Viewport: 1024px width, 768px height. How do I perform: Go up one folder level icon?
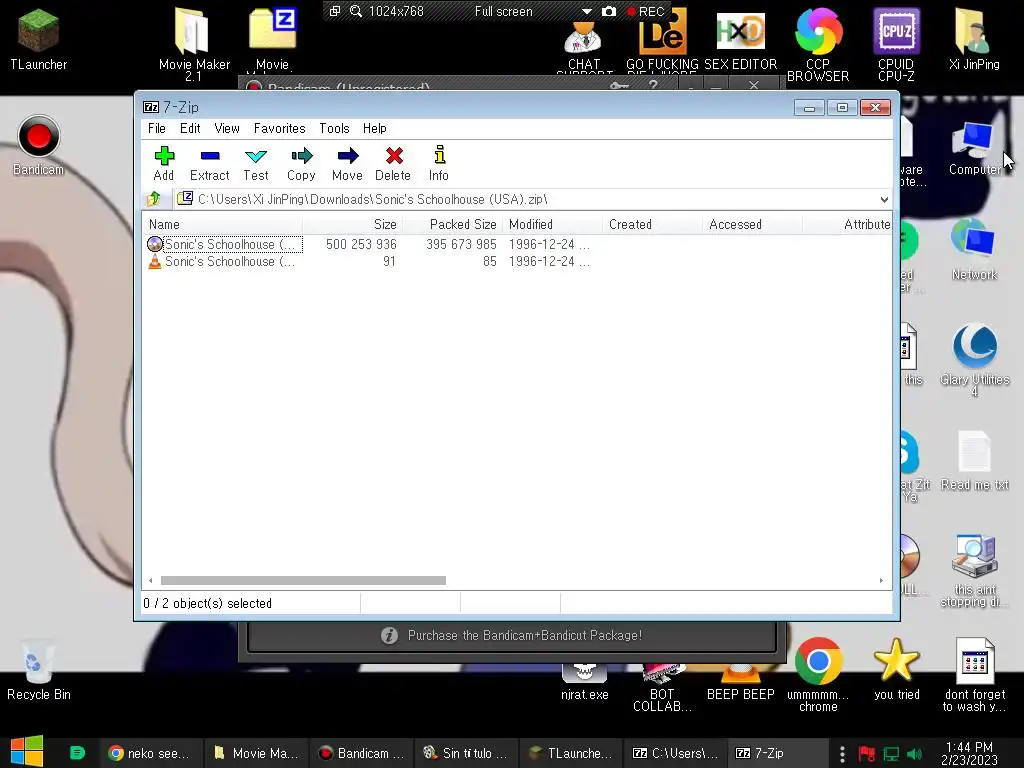(x=154, y=199)
